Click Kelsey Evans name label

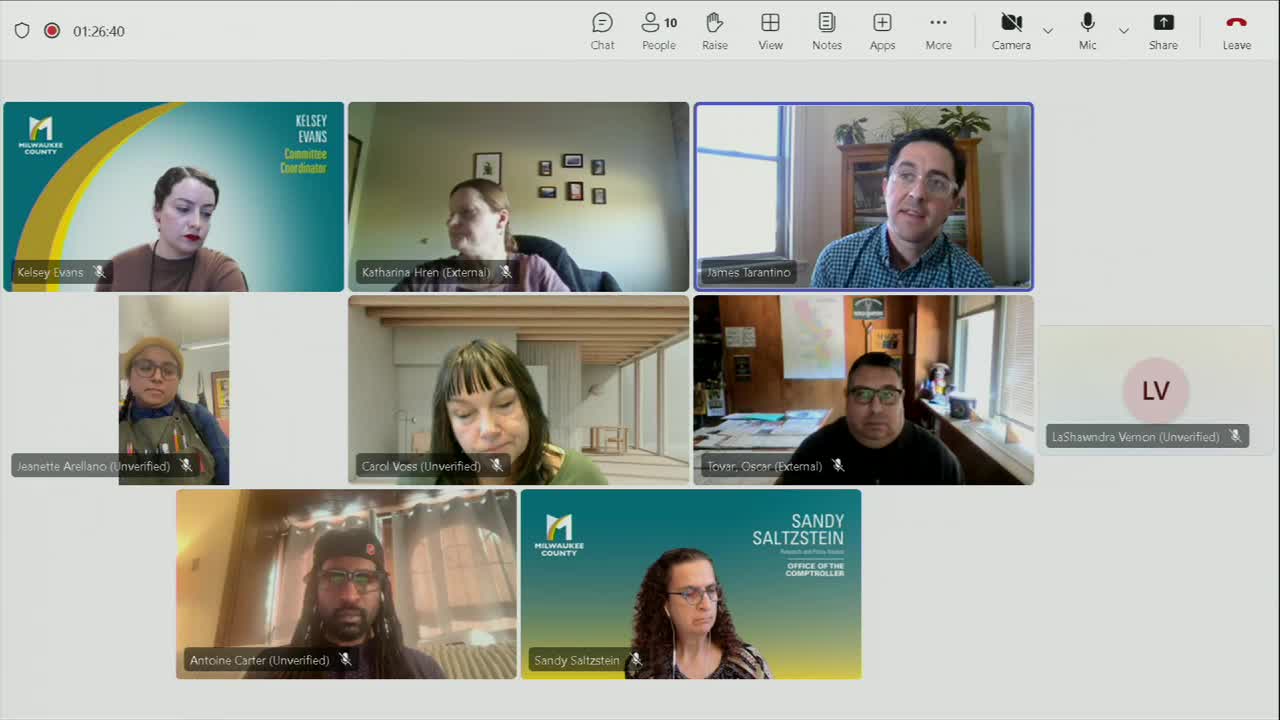tap(50, 272)
